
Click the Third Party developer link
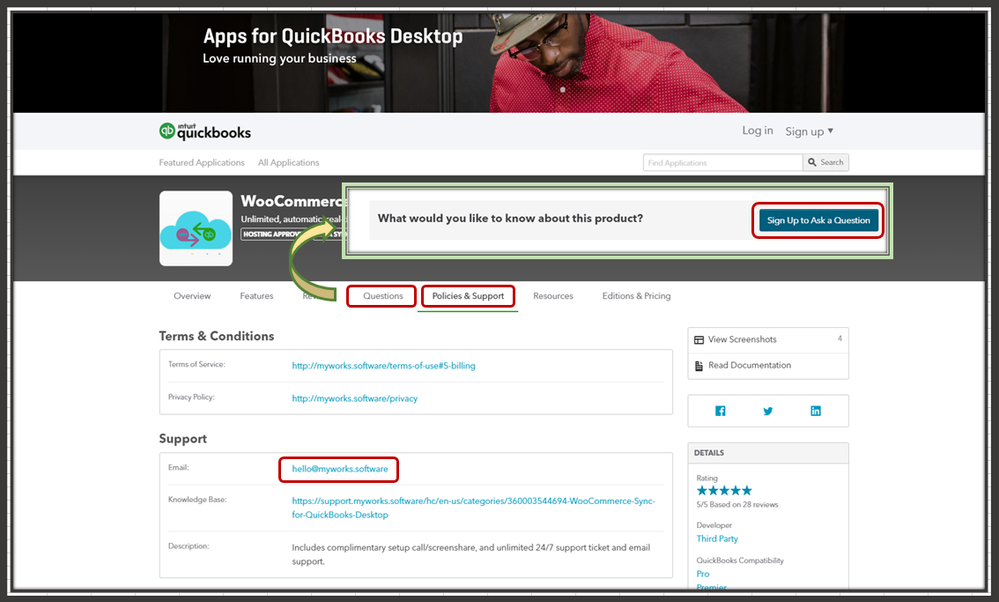[x=717, y=538]
